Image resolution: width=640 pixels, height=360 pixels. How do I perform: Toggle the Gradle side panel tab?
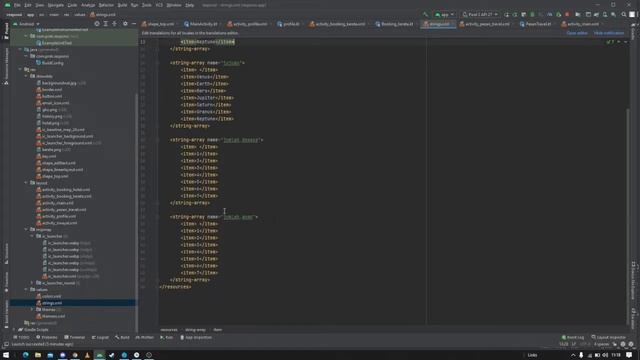pyautogui.click(x=633, y=31)
